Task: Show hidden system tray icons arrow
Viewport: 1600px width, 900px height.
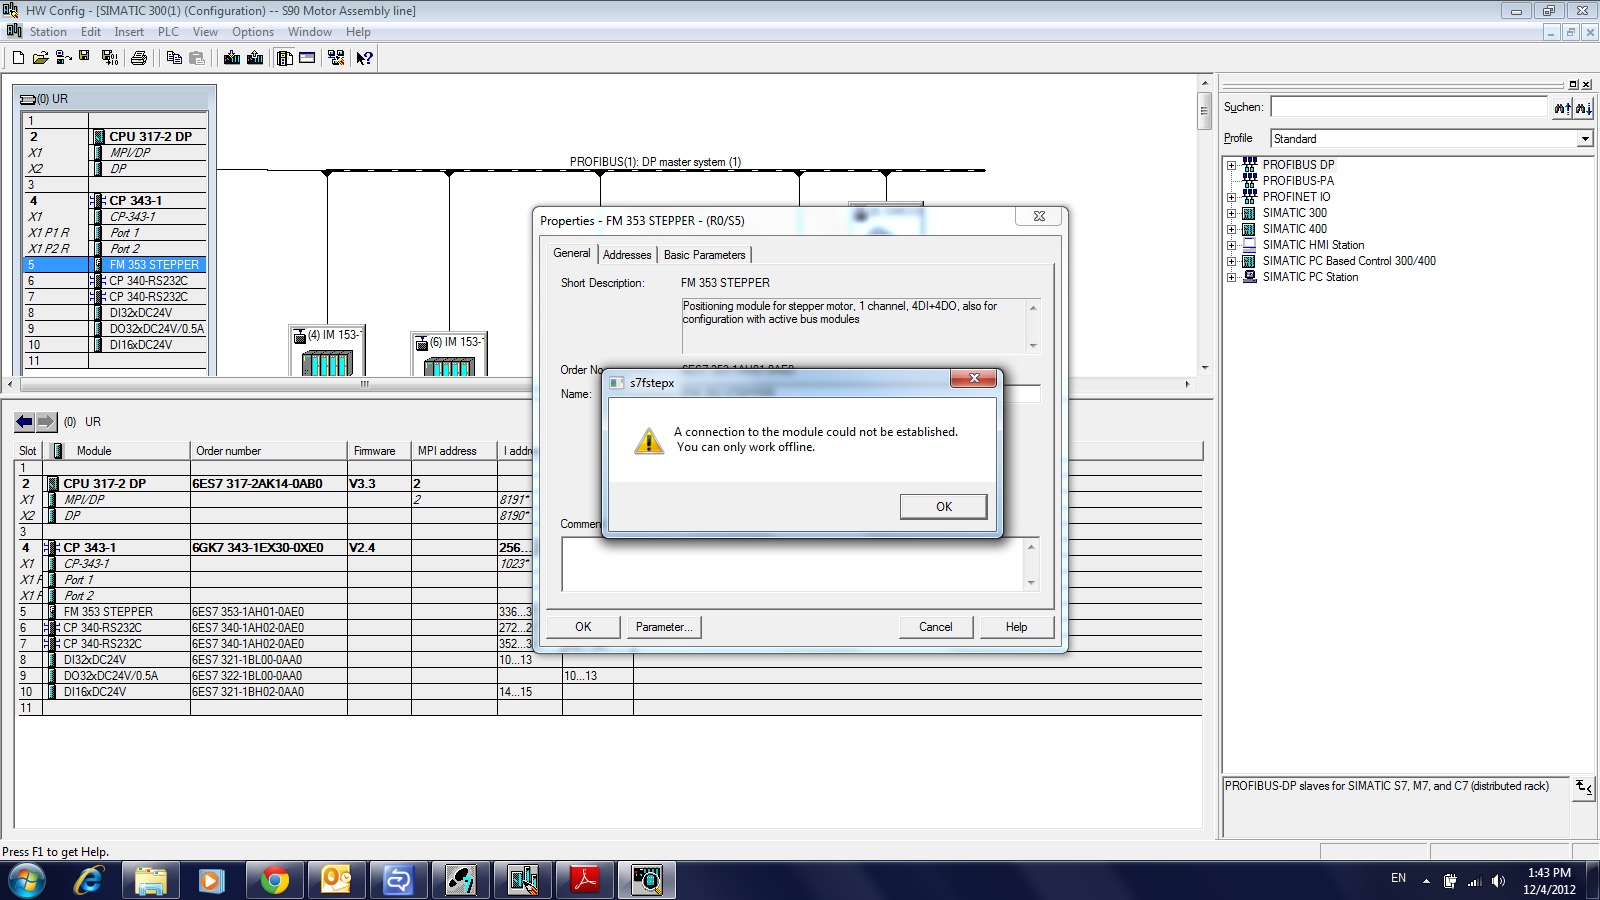Action: point(1425,881)
